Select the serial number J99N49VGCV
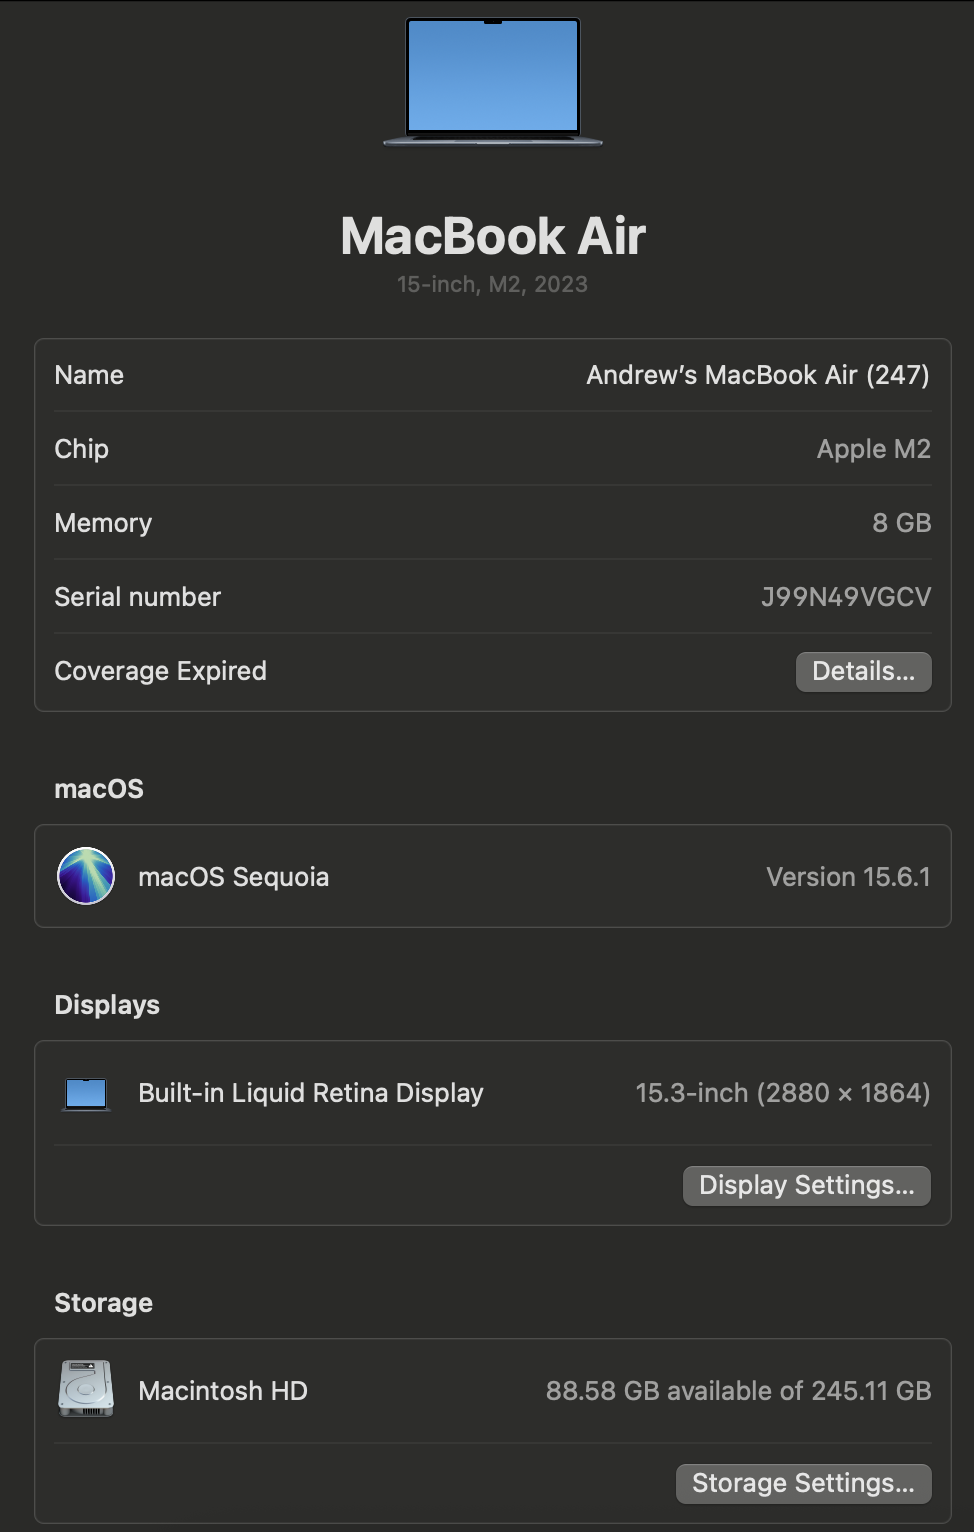The image size is (974, 1532). pyautogui.click(x=846, y=597)
